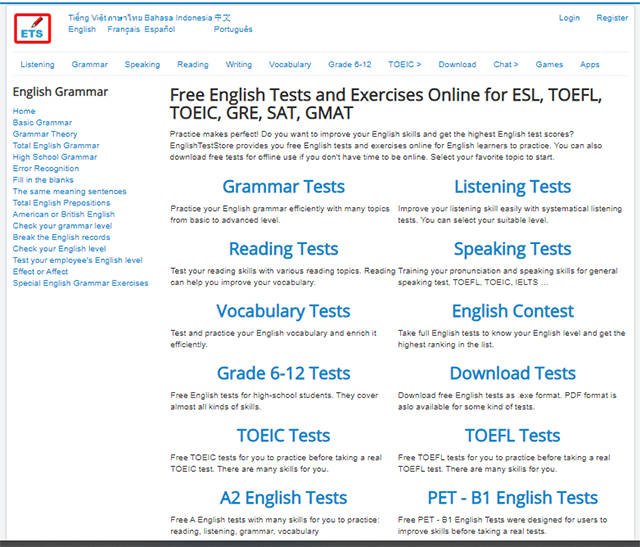Viewport: 640px width, 547px height.
Task: Switch language to English
Action: (82, 29)
